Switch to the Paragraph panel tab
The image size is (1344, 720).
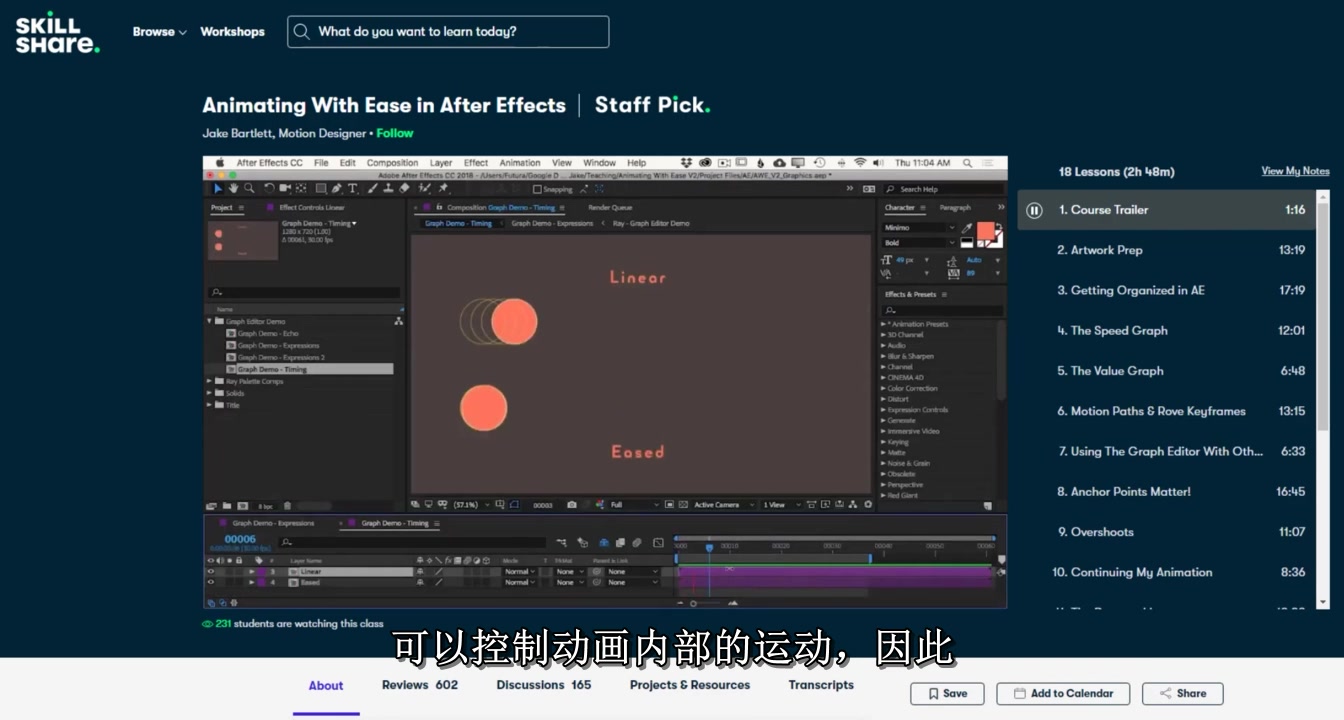click(955, 208)
